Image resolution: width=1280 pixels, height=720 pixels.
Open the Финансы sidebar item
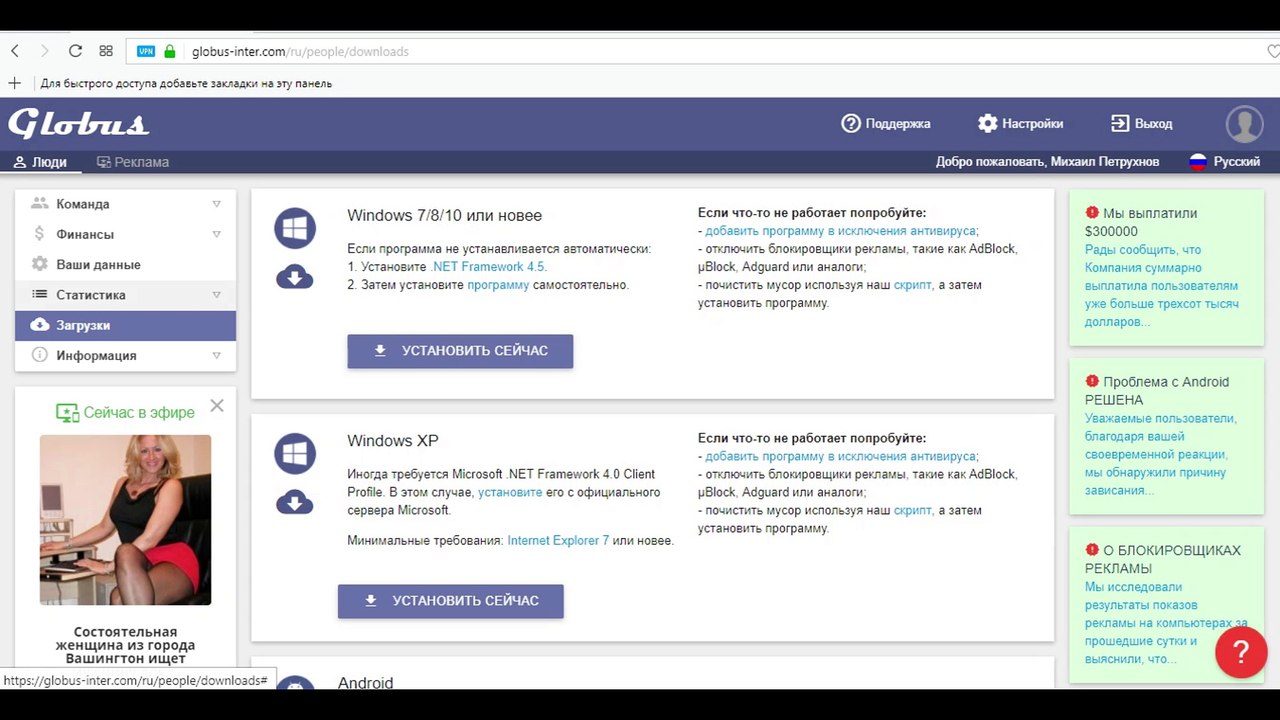pos(125,234)
